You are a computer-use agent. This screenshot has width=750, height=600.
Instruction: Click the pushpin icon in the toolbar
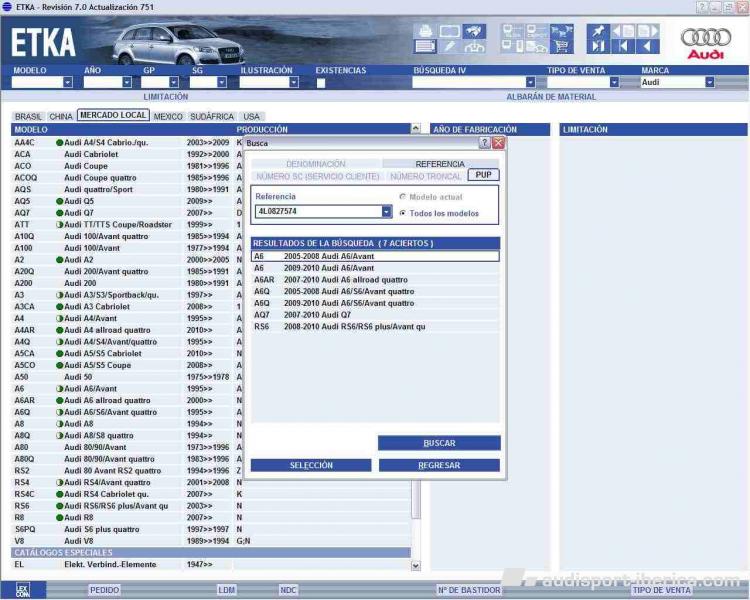click(598, 31)
